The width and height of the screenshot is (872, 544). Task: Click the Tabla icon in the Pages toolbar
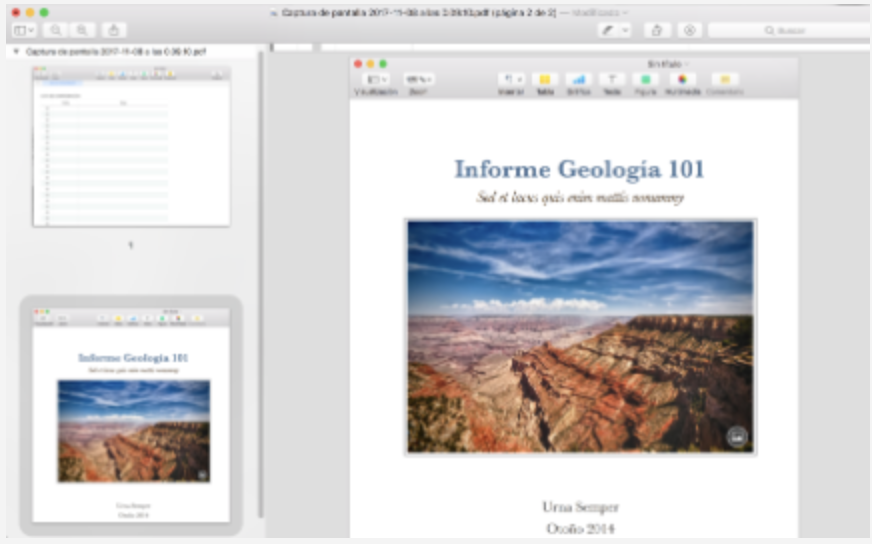tap(545, 80)
